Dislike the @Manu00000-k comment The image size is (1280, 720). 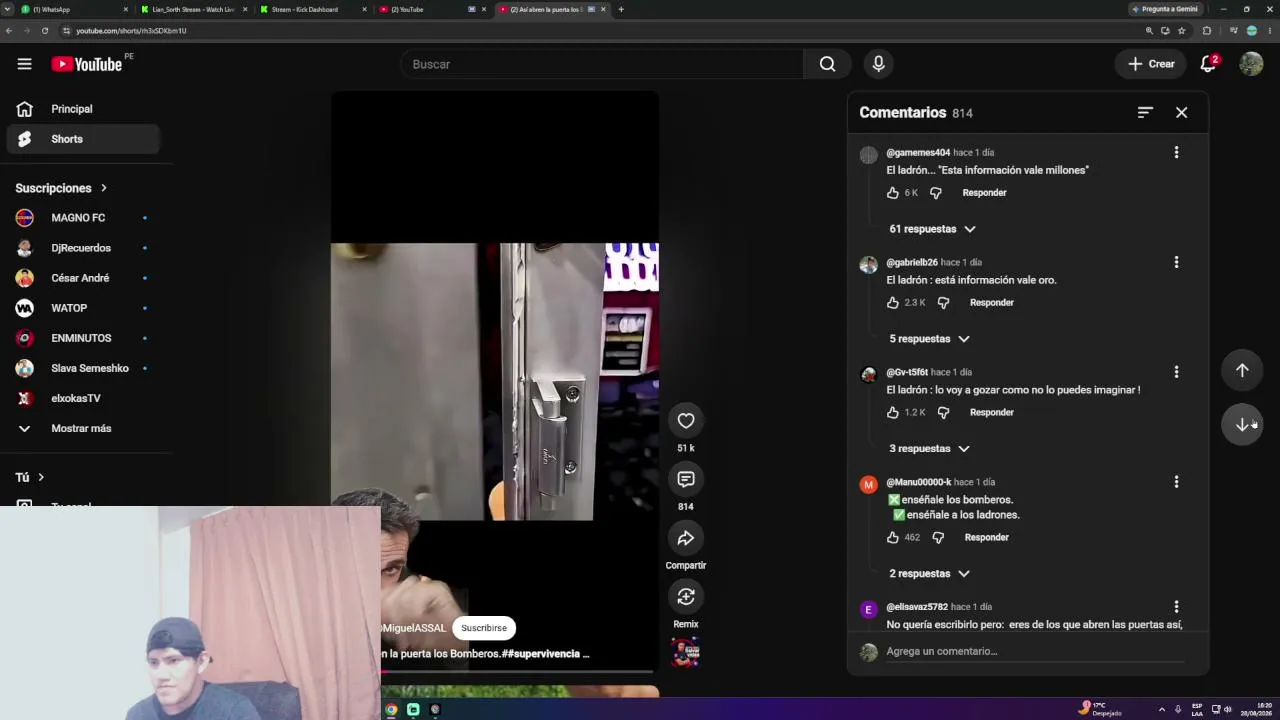tap(938, 538)
